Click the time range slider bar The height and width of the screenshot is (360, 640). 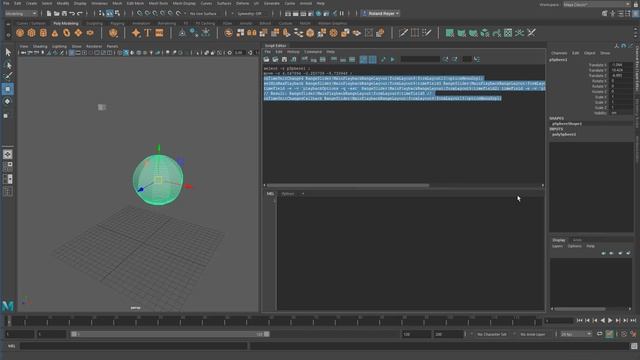click(170, 334)
